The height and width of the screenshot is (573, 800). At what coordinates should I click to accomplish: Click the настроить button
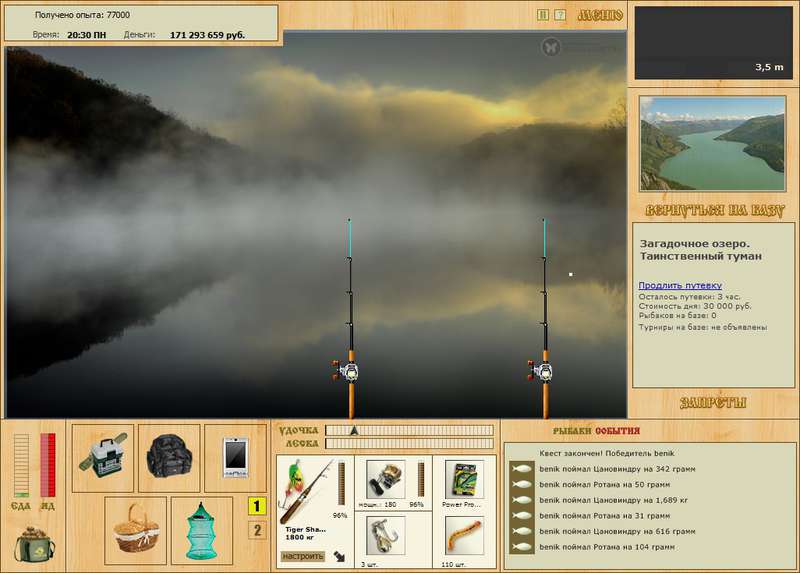(303, 556)
